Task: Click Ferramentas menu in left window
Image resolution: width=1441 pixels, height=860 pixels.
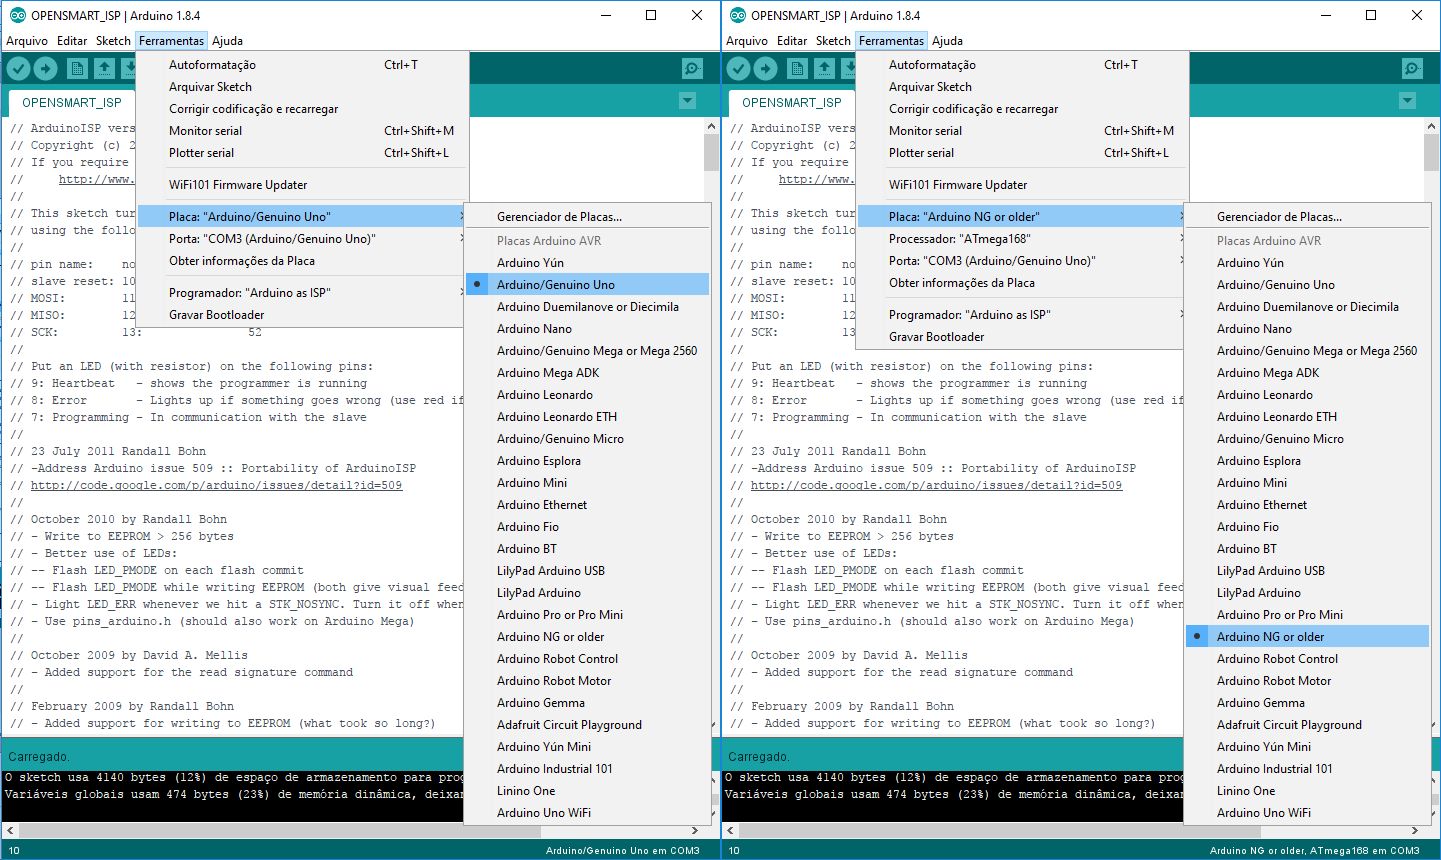Action: click(x=171, y=41)
